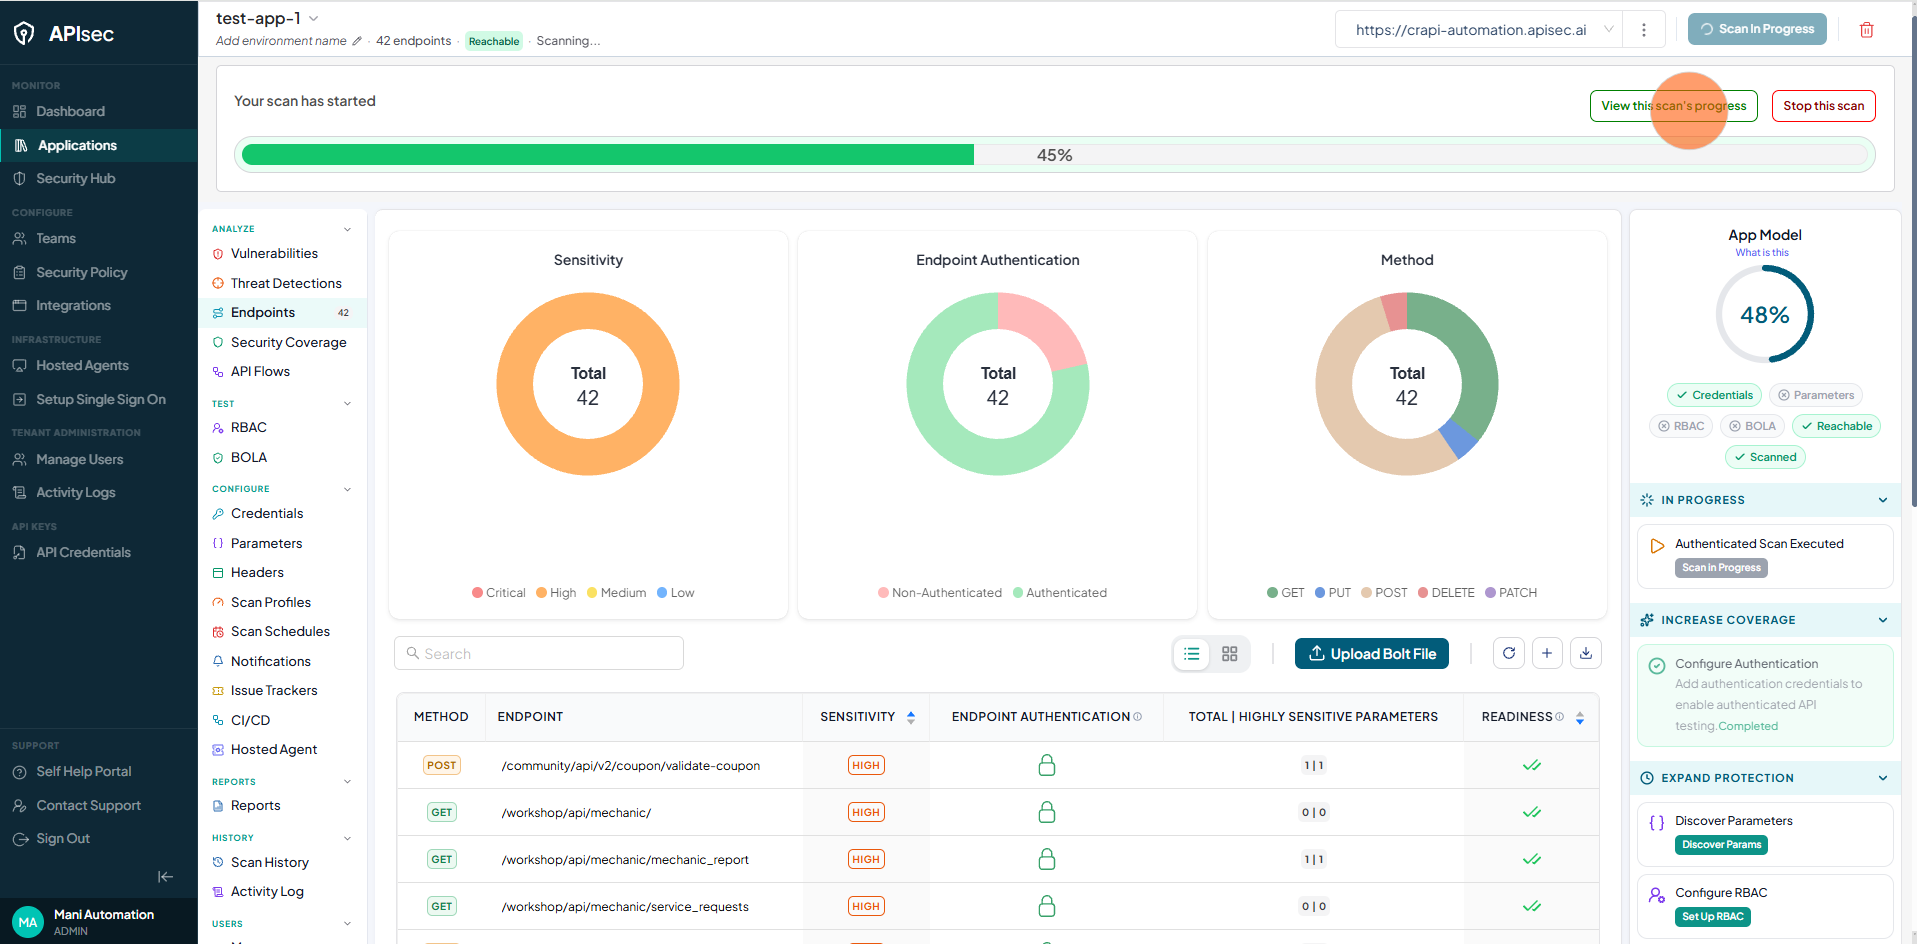
Task: Expand the crapi-automation URL dropdown
Action: (x=1609, y=30)
